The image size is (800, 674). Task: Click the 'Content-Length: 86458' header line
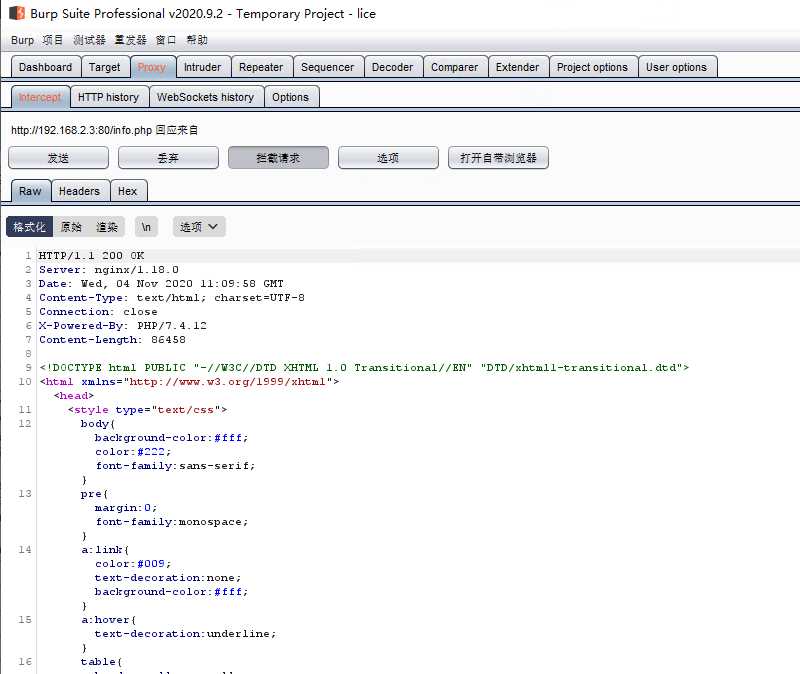[x=112, y=340]
